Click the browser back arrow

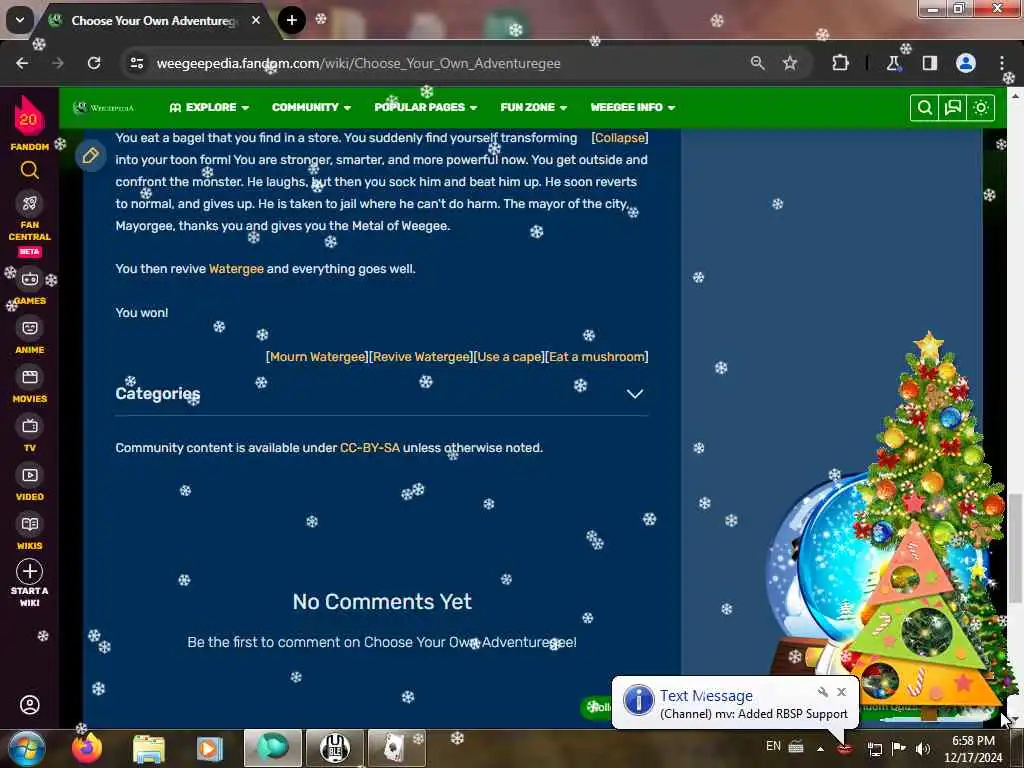[22, 63]
